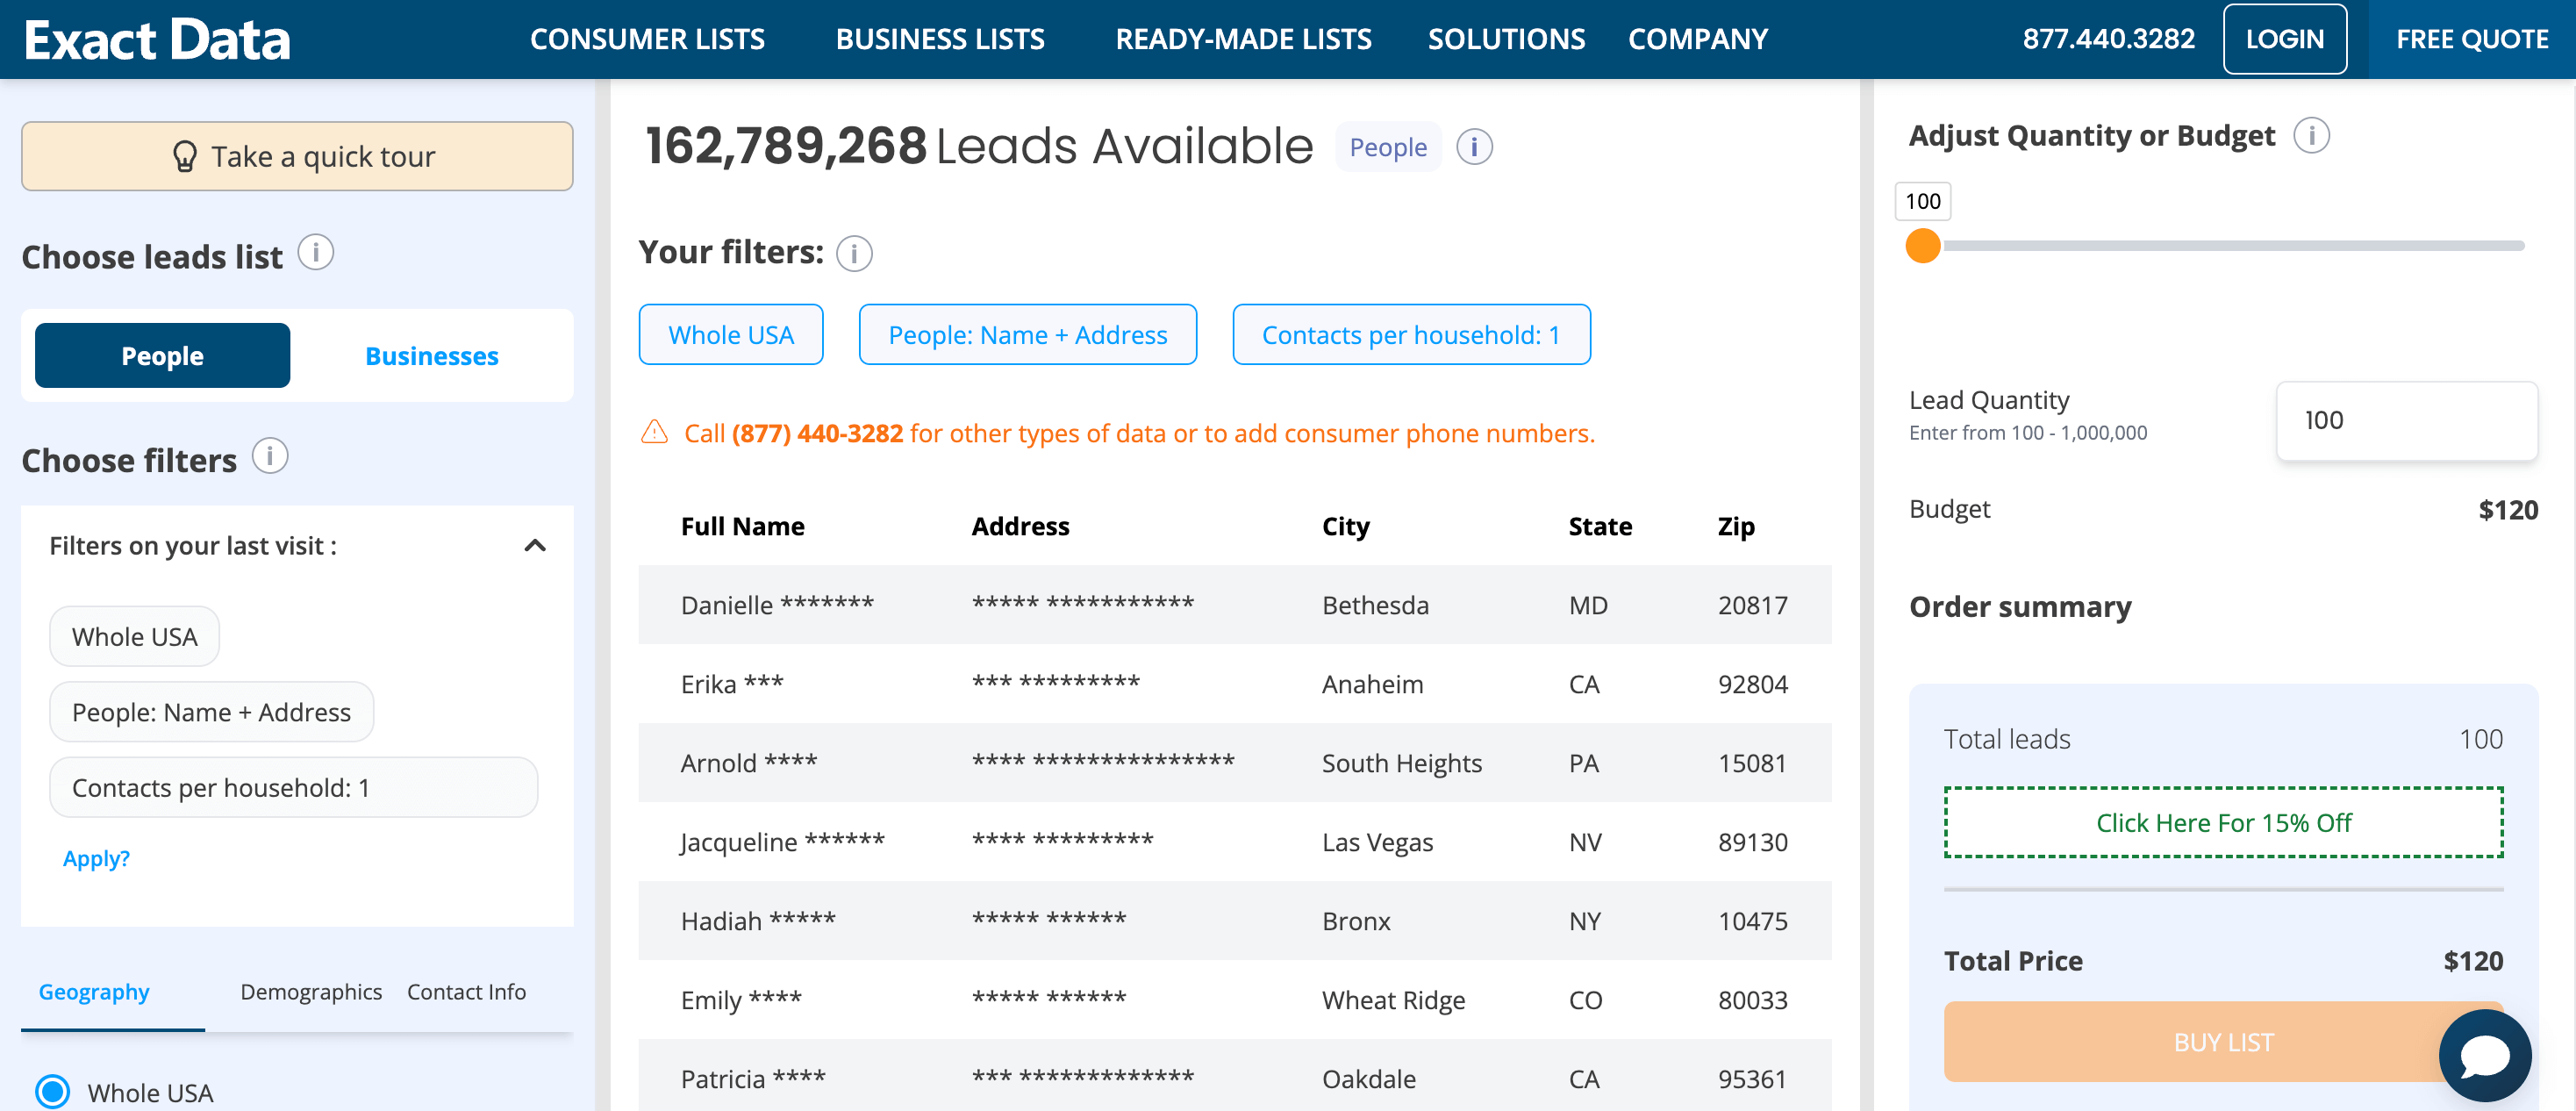Switch to the Contact Info tab
The width and height of the screenshot is (2576, 1111).
pyautogui.click(x=466, y=991)
